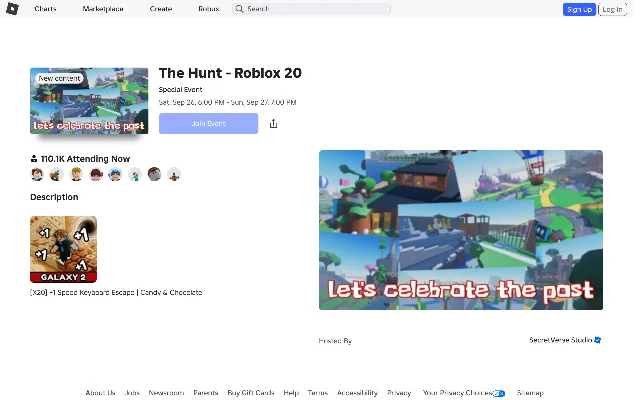Click the share event icon
This screenshot has height=400, width=640.
coord(273,124)
